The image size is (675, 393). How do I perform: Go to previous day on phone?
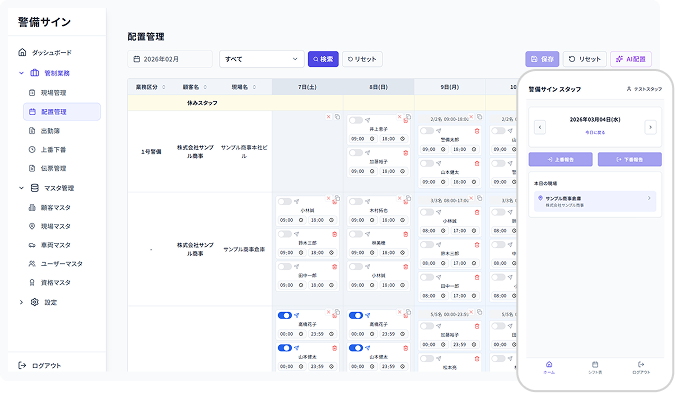point(540,127)
